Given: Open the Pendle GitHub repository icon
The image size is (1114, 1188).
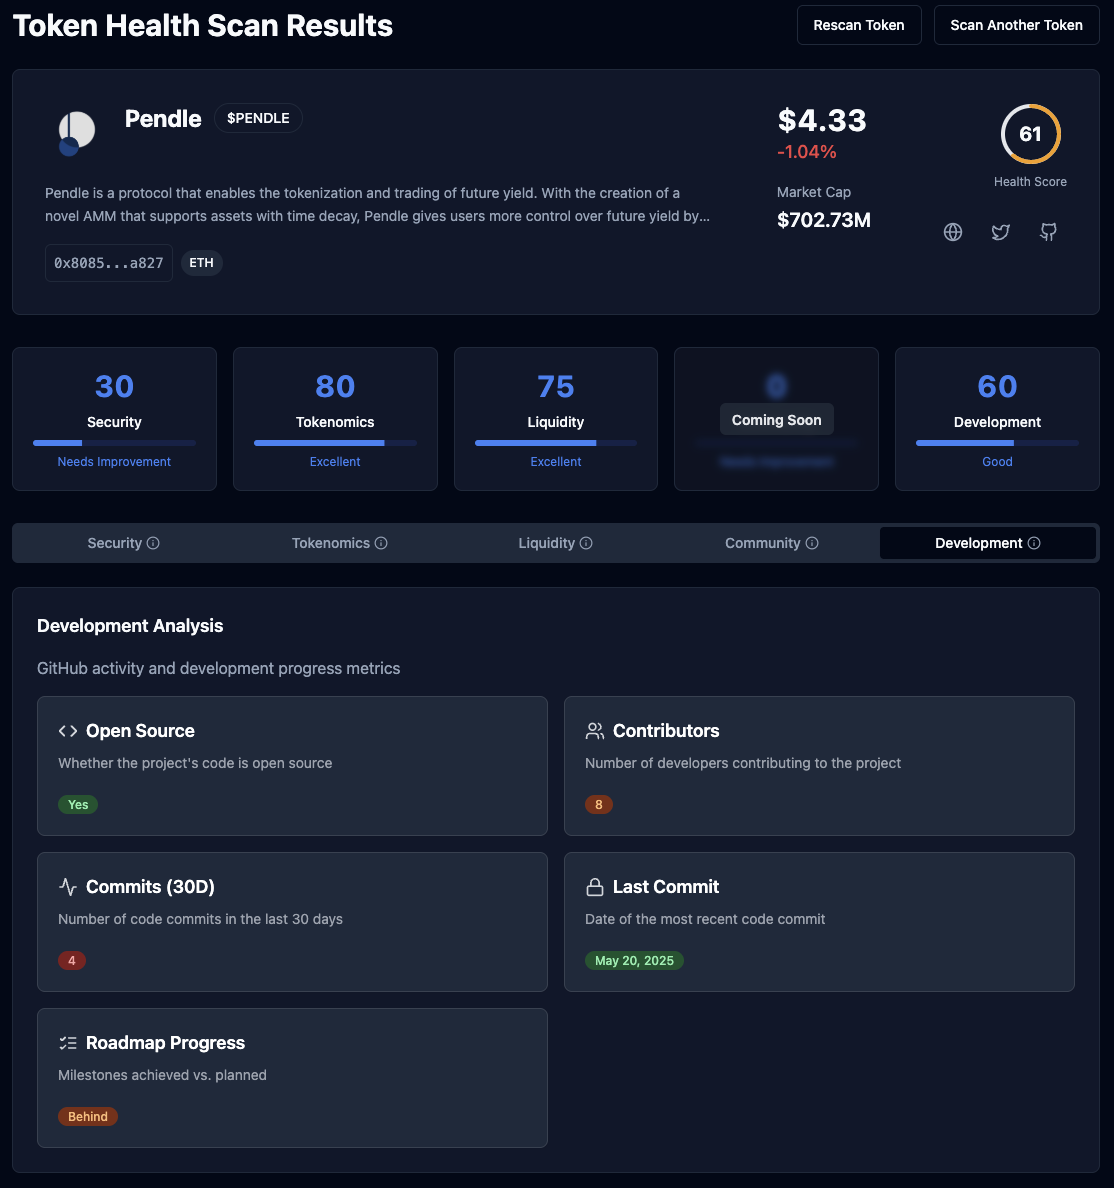Looking at the screenshot, I should point(1048,232).
